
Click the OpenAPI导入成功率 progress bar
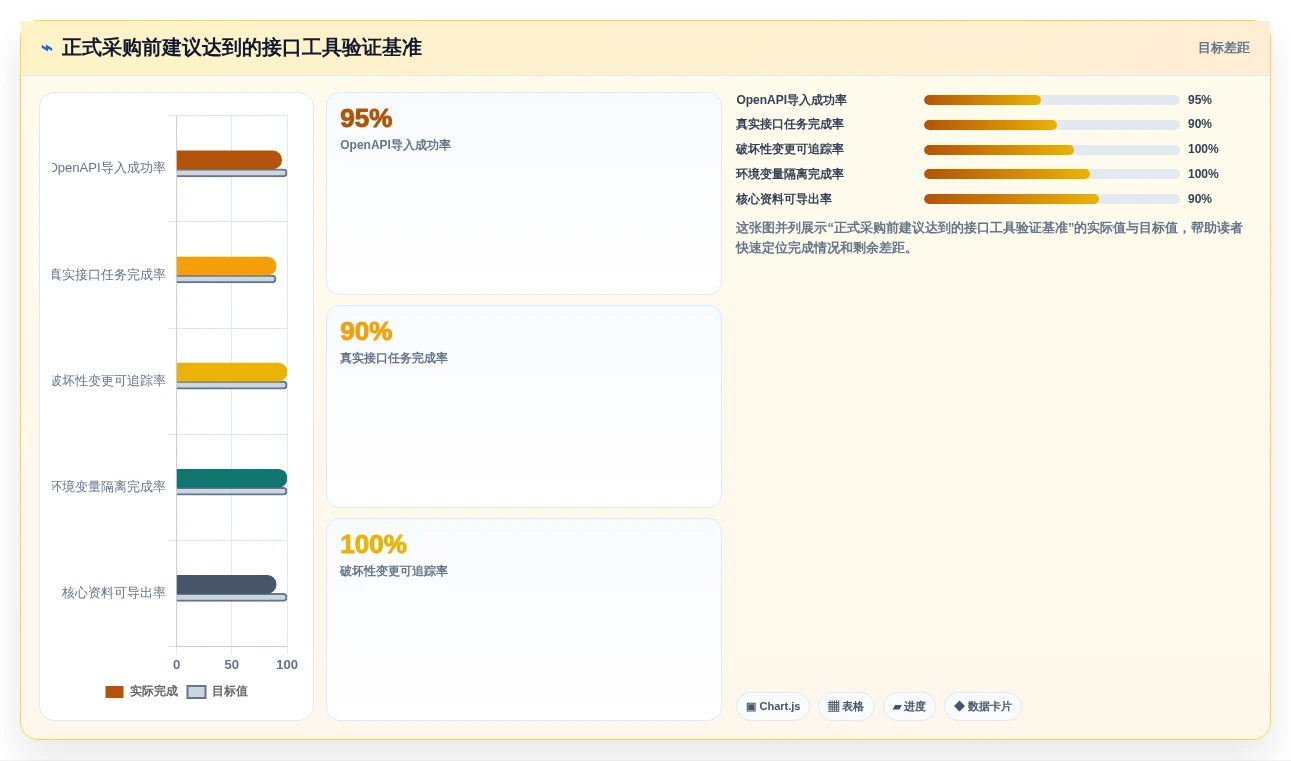pos(1052,100)
